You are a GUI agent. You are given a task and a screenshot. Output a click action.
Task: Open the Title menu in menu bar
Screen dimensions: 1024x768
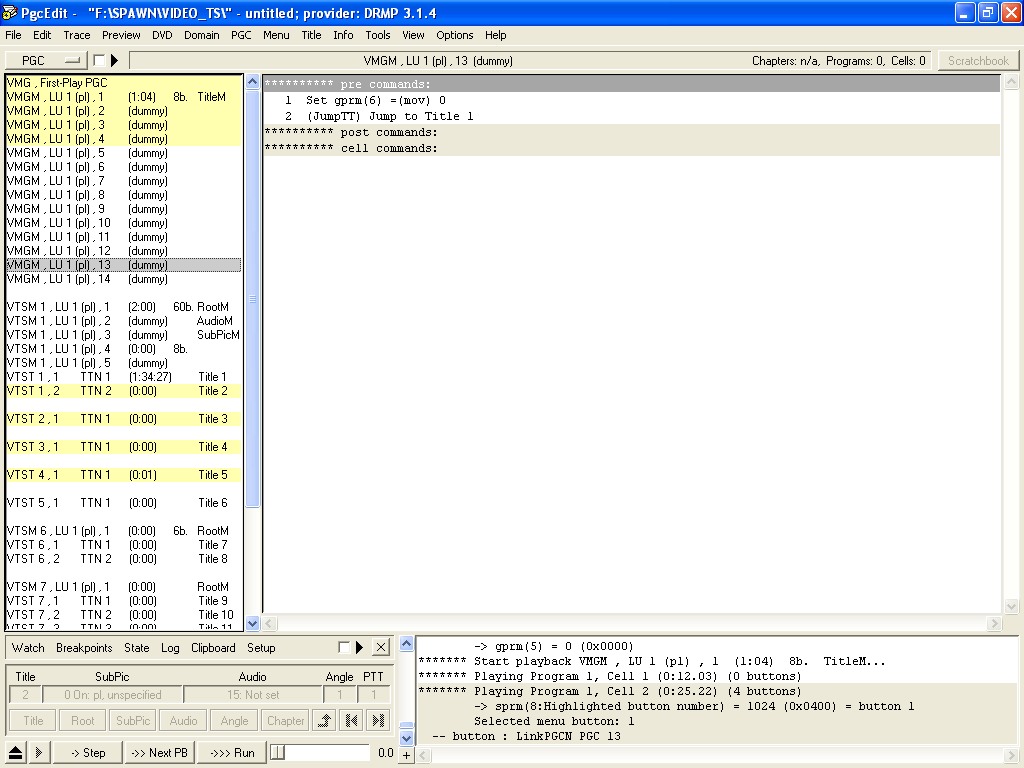point(311,35)
